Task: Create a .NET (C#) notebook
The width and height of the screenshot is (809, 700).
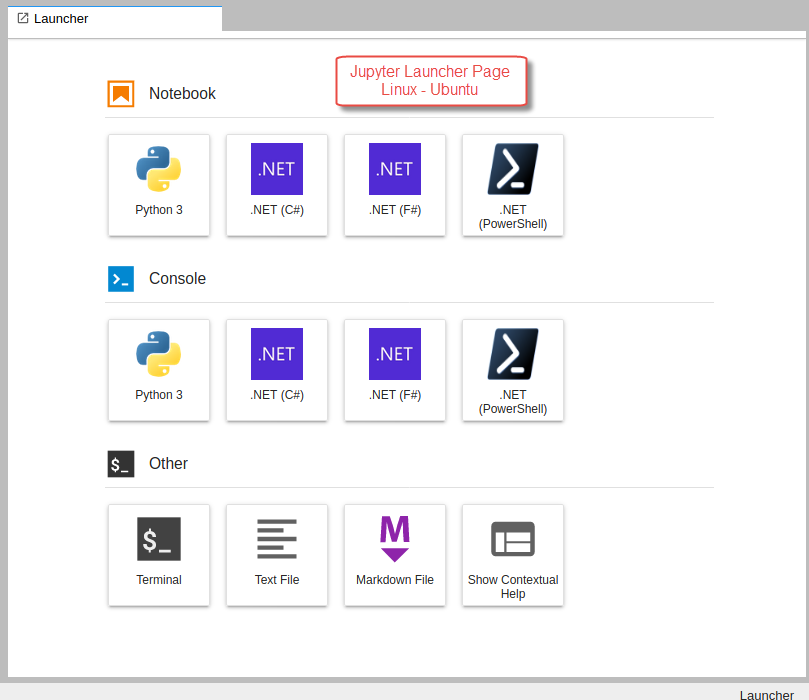Action: click(x=277, y=185)
